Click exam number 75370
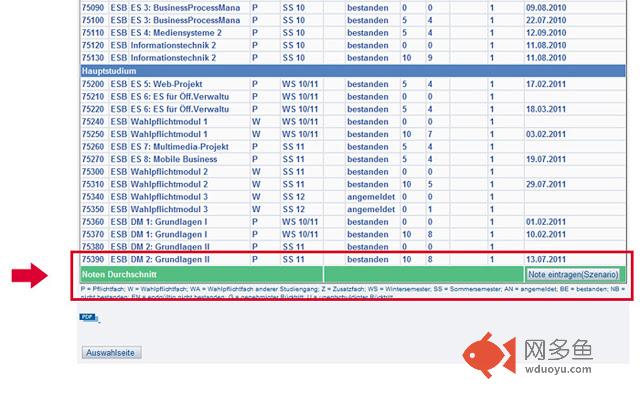This screenshot has height=400, width=640. tap(93, 234)
